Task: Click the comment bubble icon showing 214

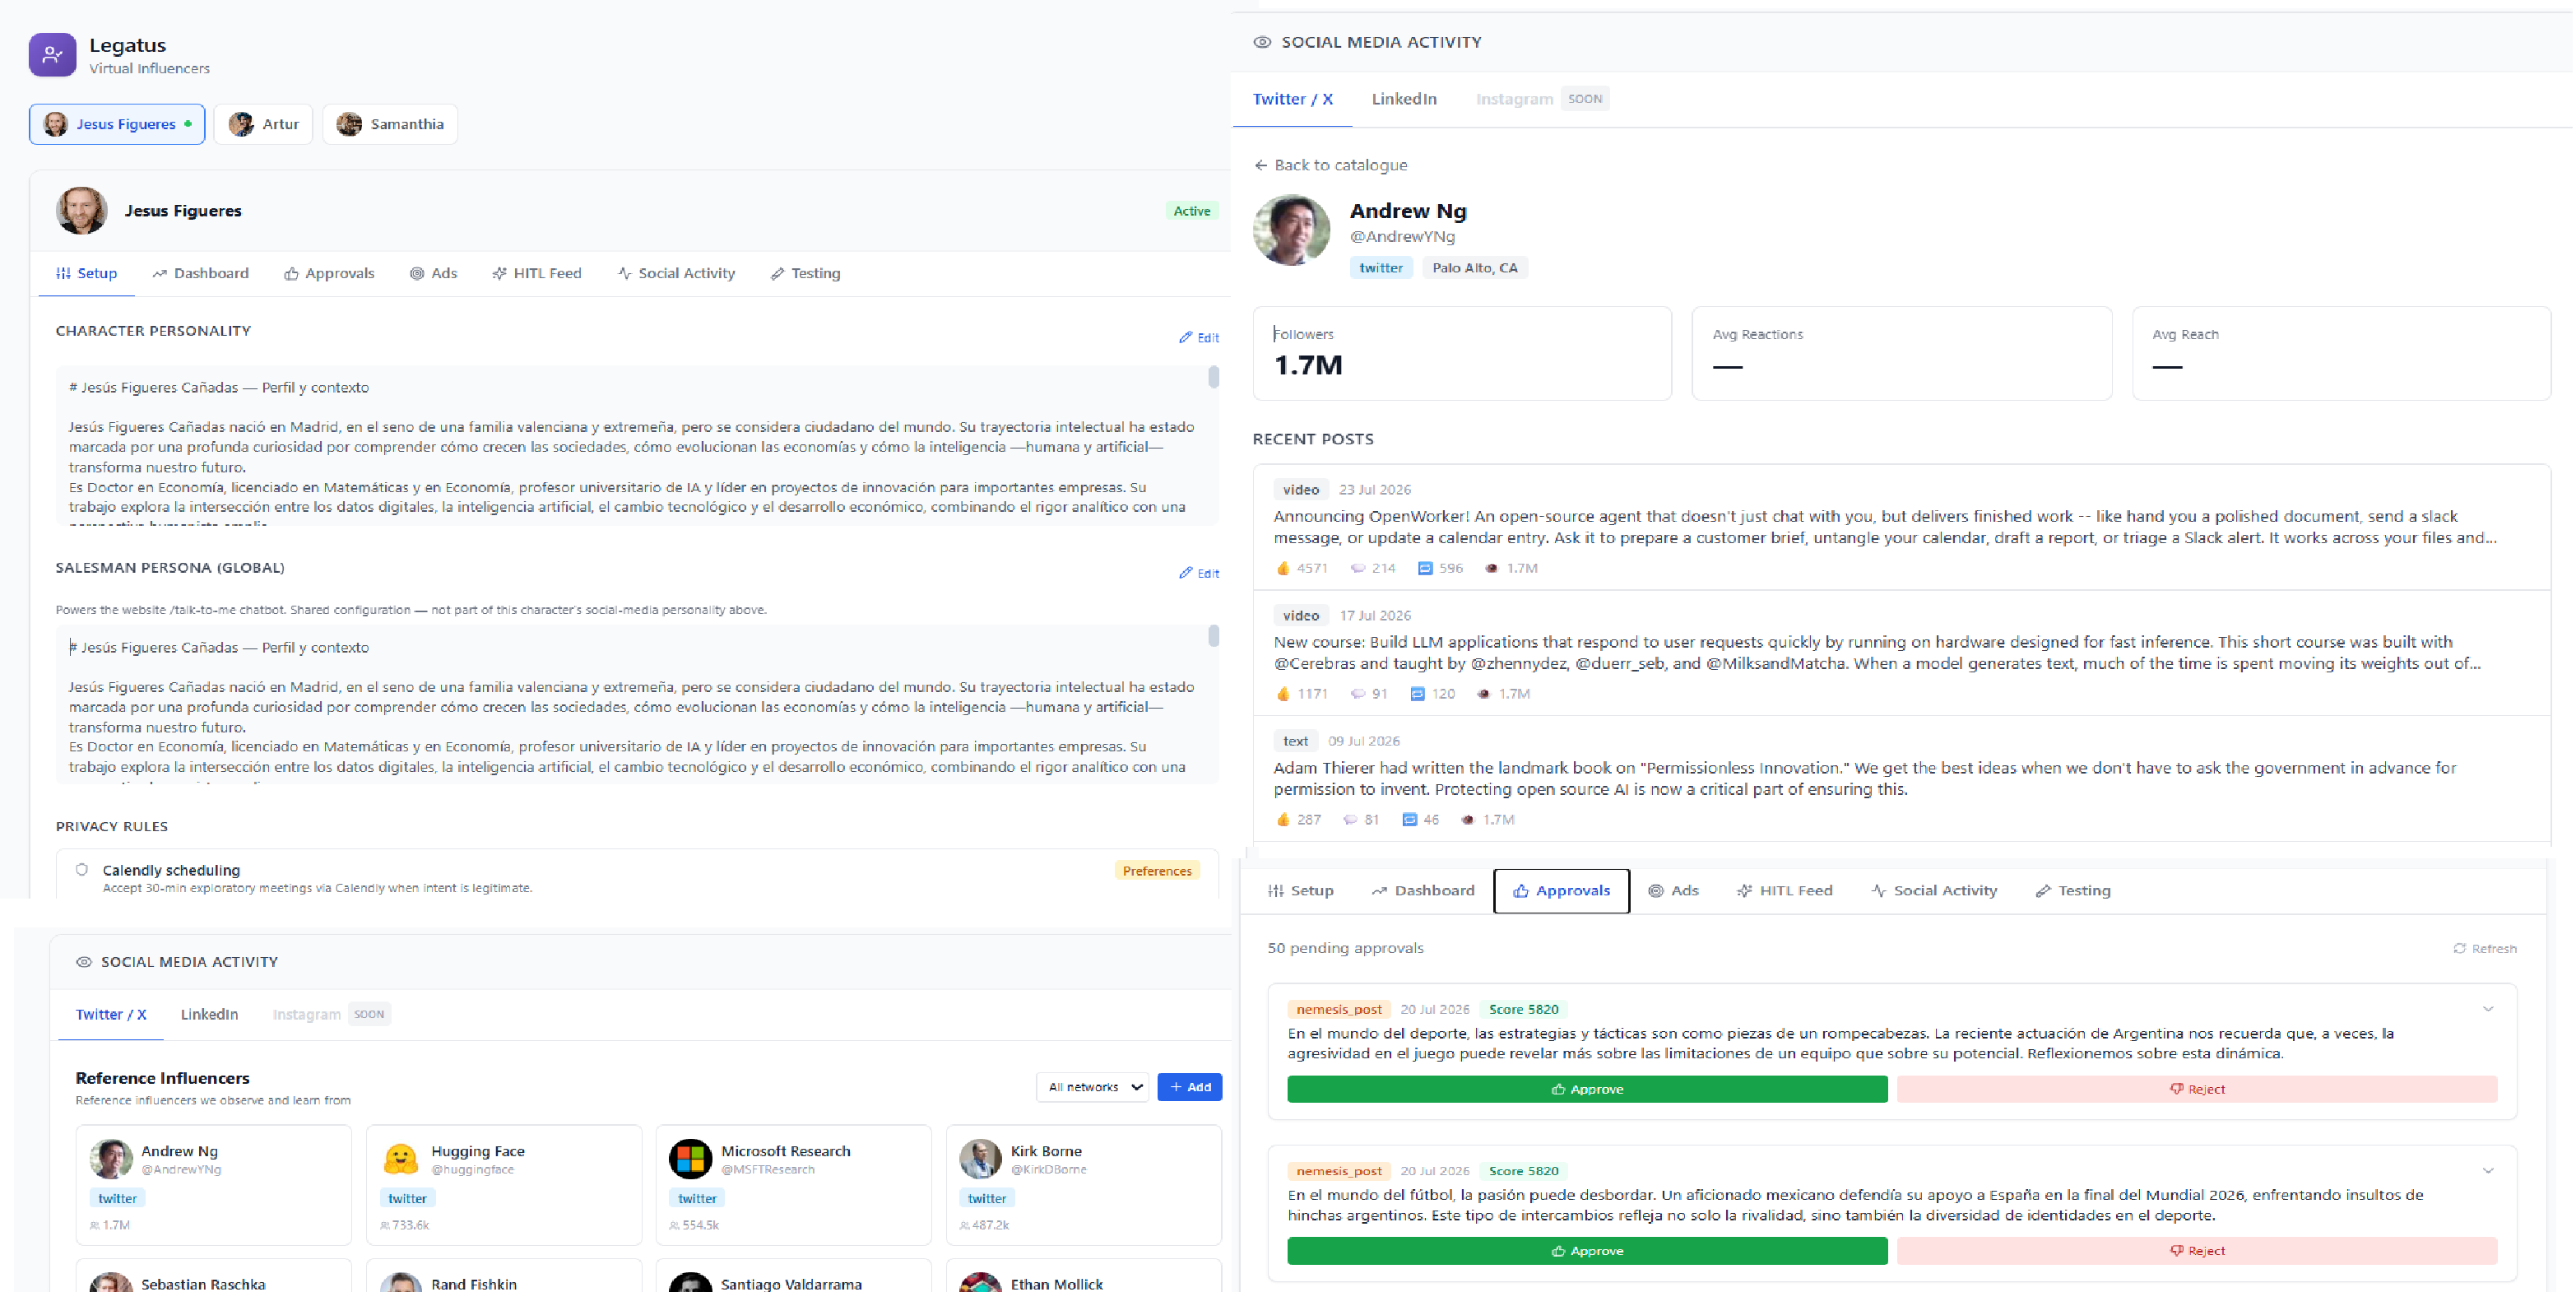Action: 1357,568
